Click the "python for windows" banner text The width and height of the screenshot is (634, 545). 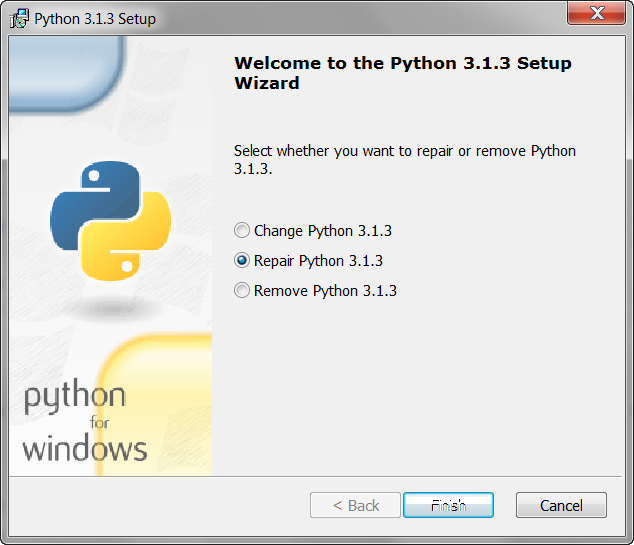click(x=83, y=422)
